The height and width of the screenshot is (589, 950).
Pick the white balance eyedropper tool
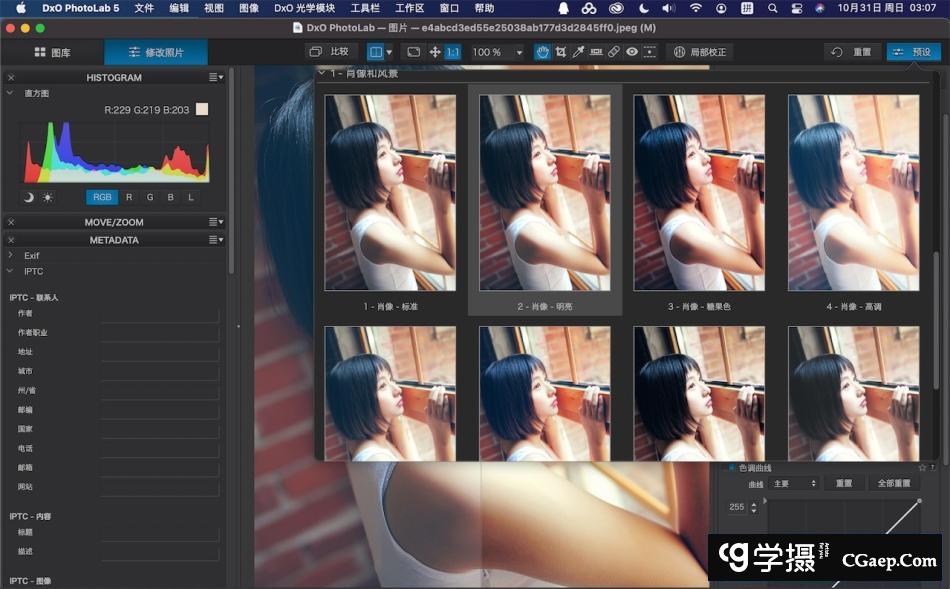click(x=578, y=52)
